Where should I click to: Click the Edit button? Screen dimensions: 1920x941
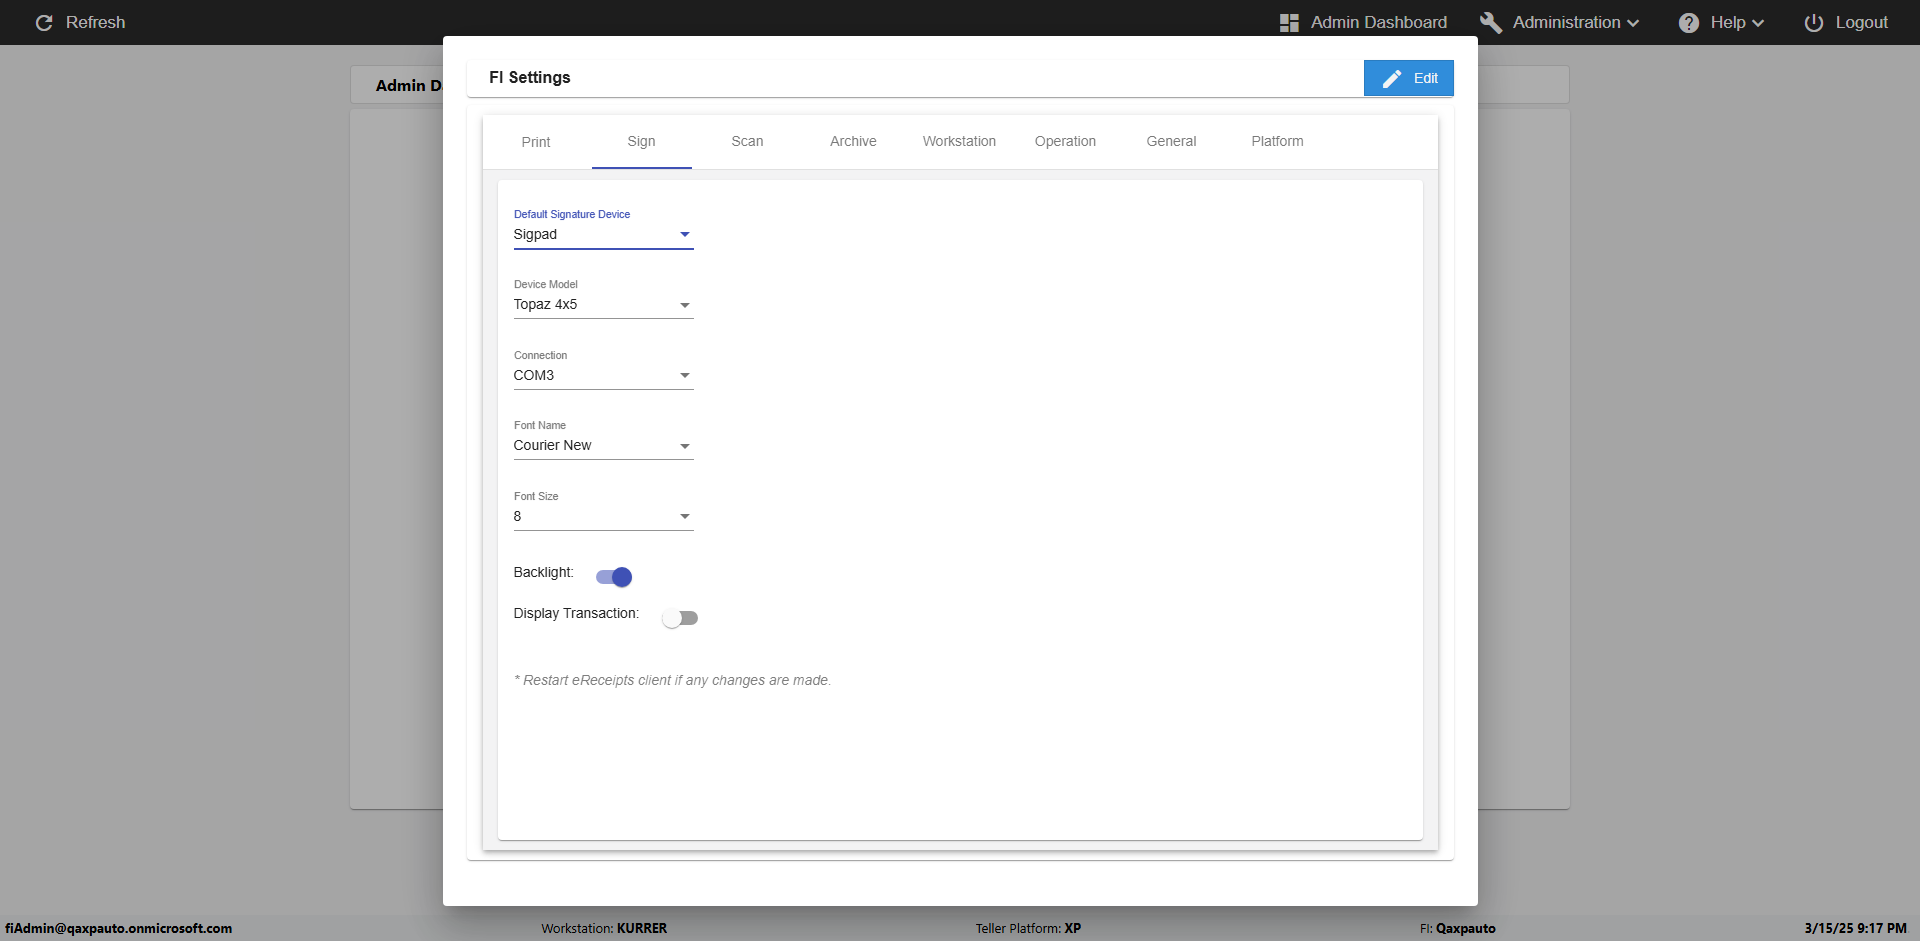tap(1408, 78)
